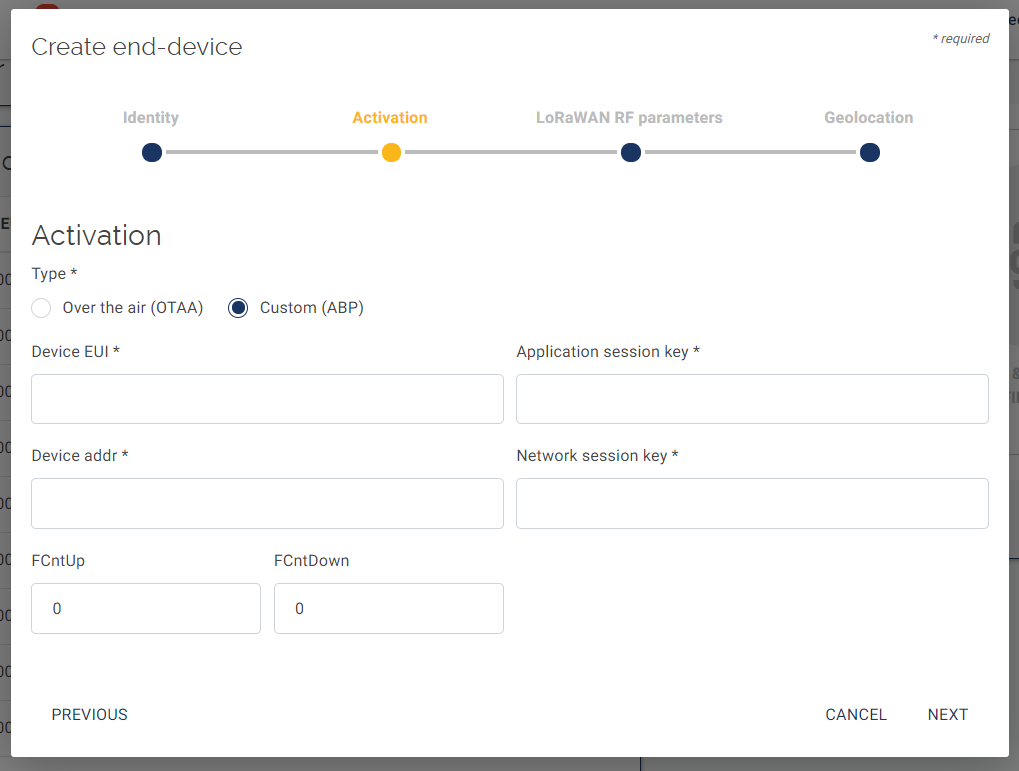
Task: Select the FCntDown counter field
Action: point(388,608)
